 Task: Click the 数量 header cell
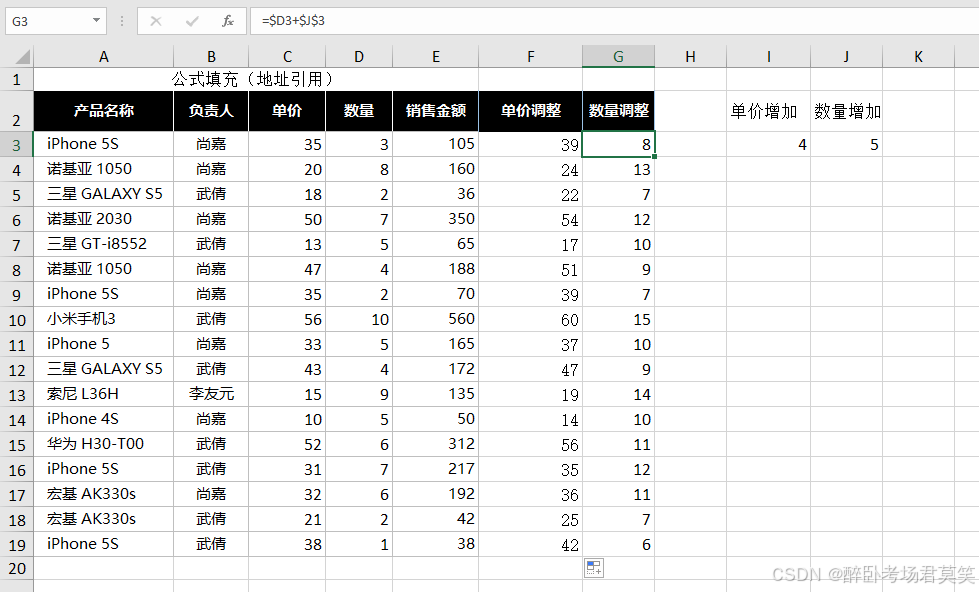[x=359, y=111]
